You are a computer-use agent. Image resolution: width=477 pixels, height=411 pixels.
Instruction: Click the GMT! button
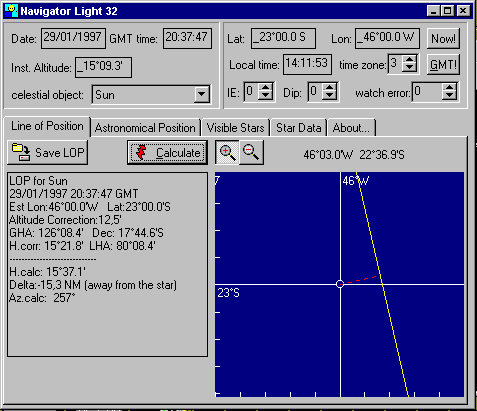pyautogui.click(x=443, y=65)
